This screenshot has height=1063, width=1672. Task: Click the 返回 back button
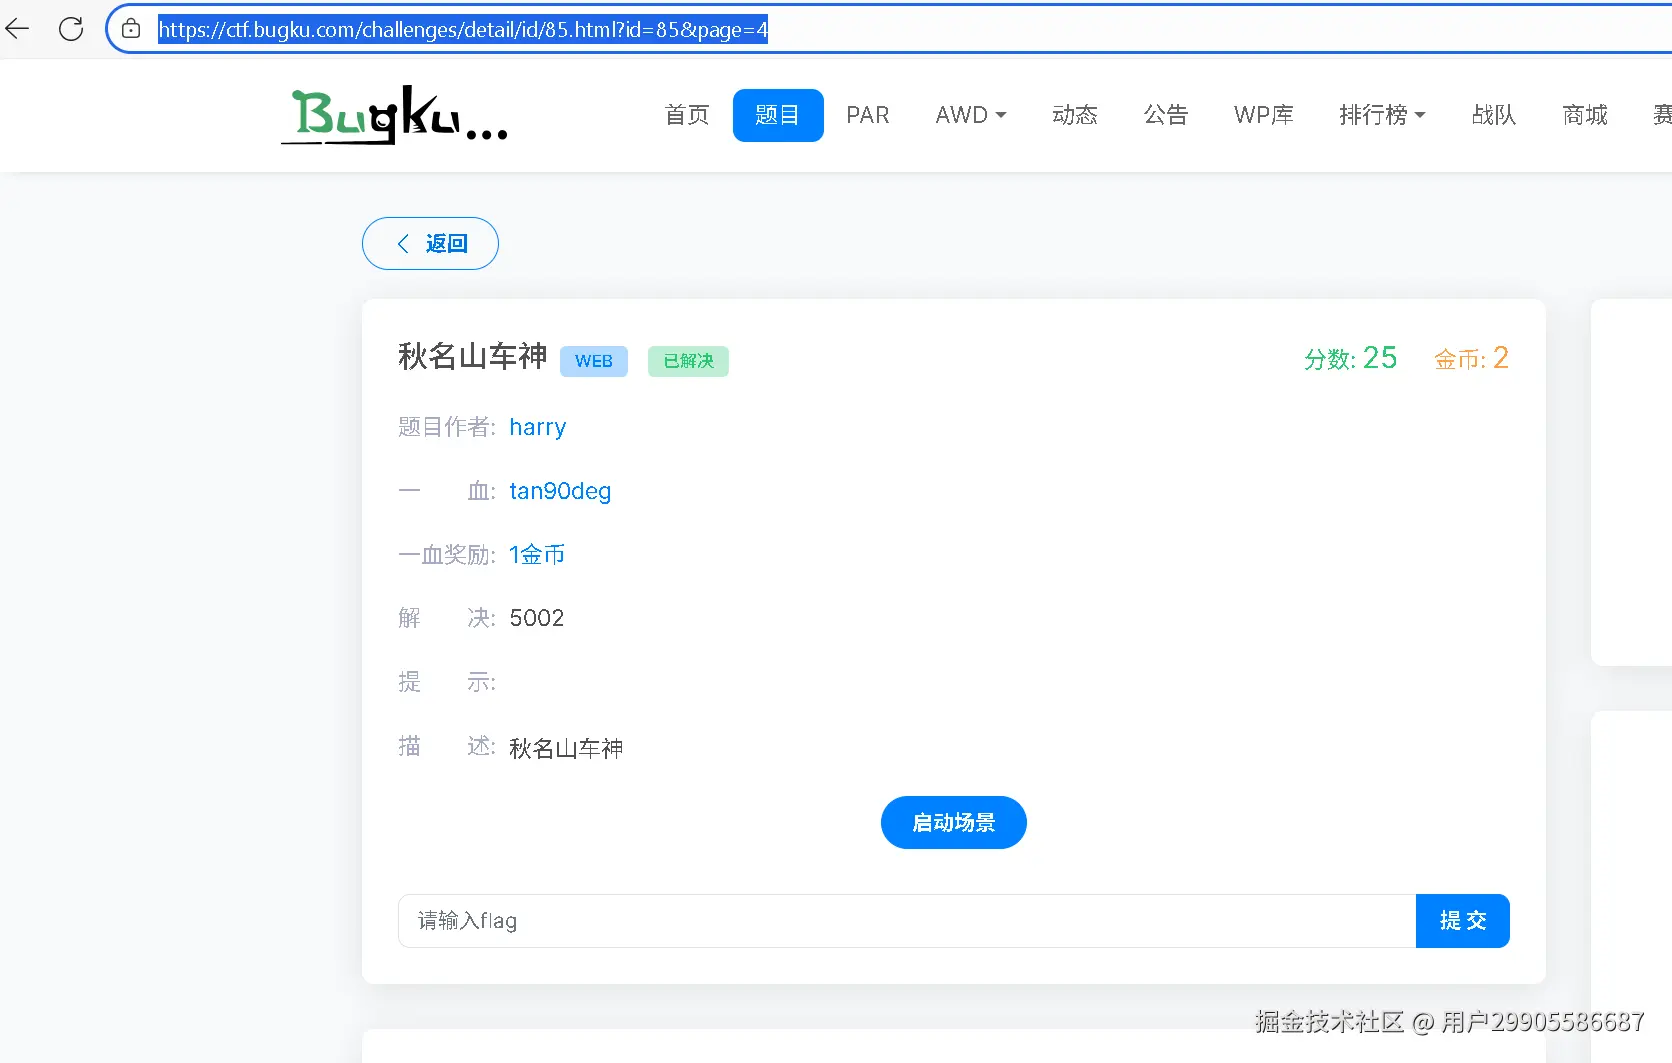[x=430, y=243]
